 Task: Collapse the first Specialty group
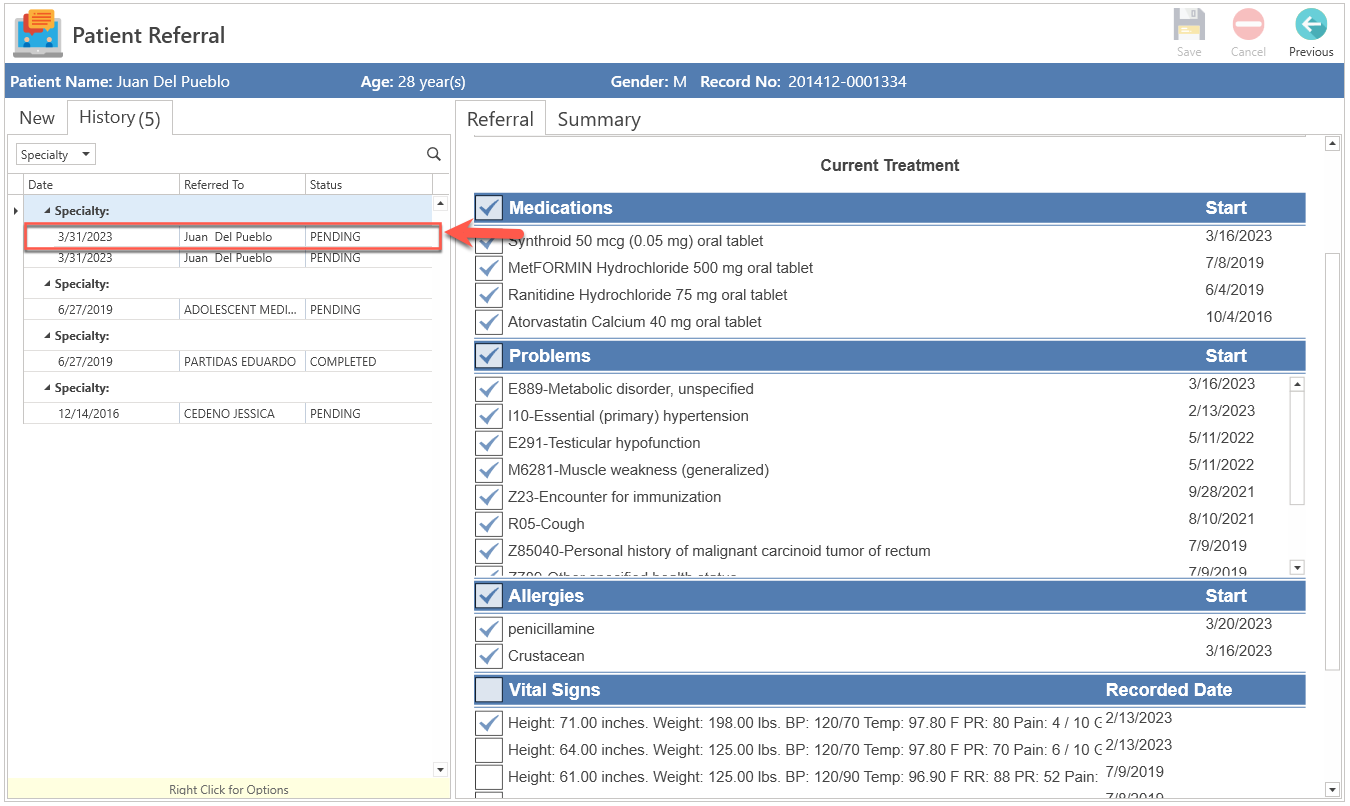[47, 211]
